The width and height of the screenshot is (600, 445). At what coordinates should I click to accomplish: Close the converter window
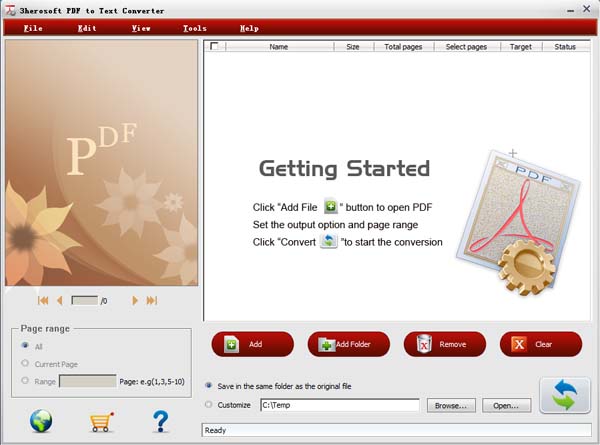pyautogui.click(x=586, y=8)
